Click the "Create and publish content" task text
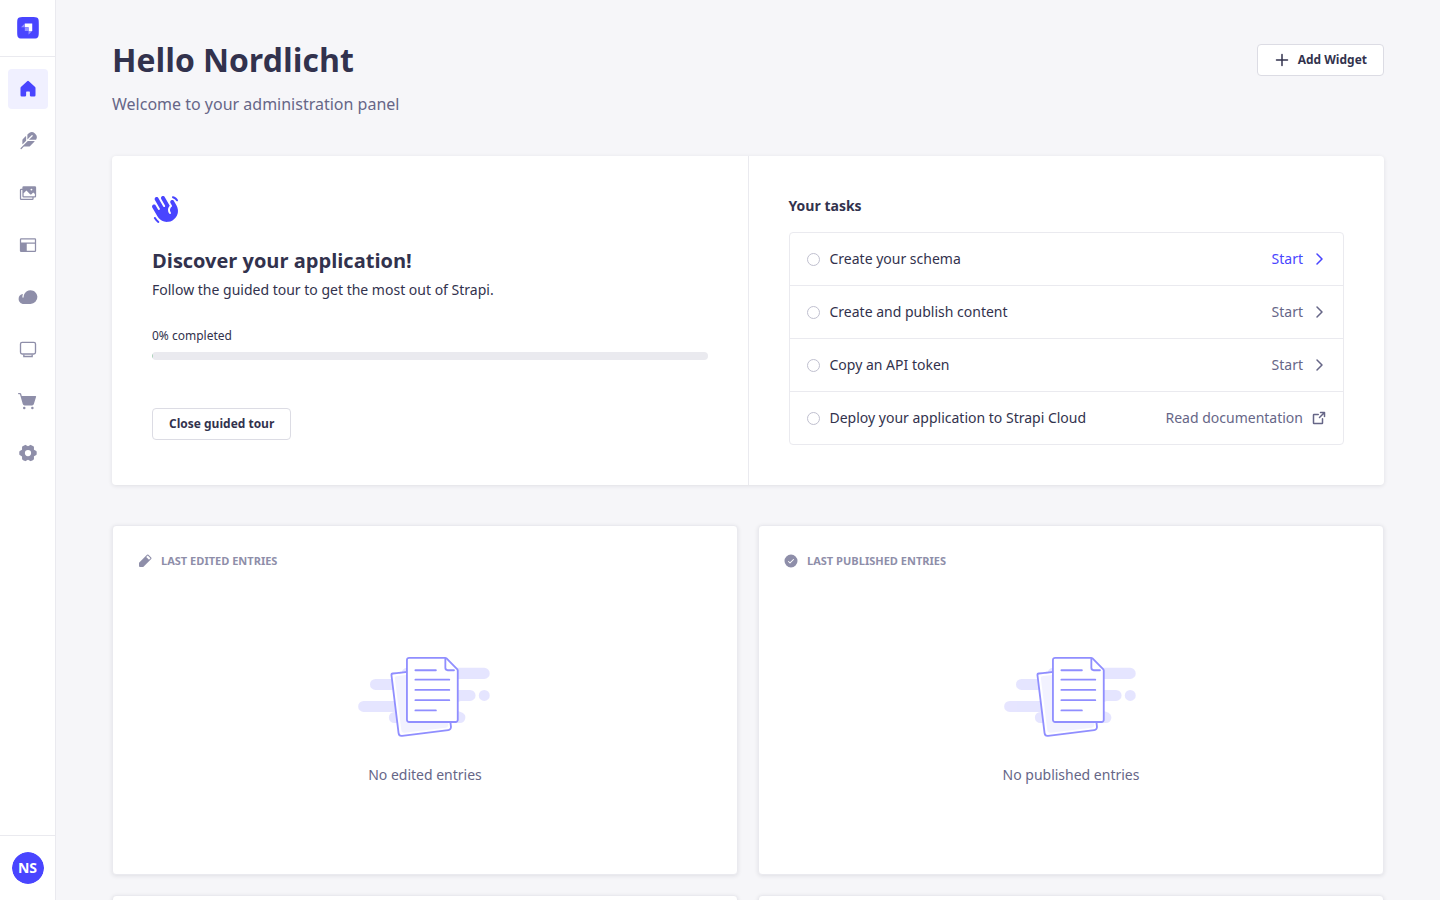Viewport: 1440px width, 900px height. pyautogui.click(x=918, y=312)
